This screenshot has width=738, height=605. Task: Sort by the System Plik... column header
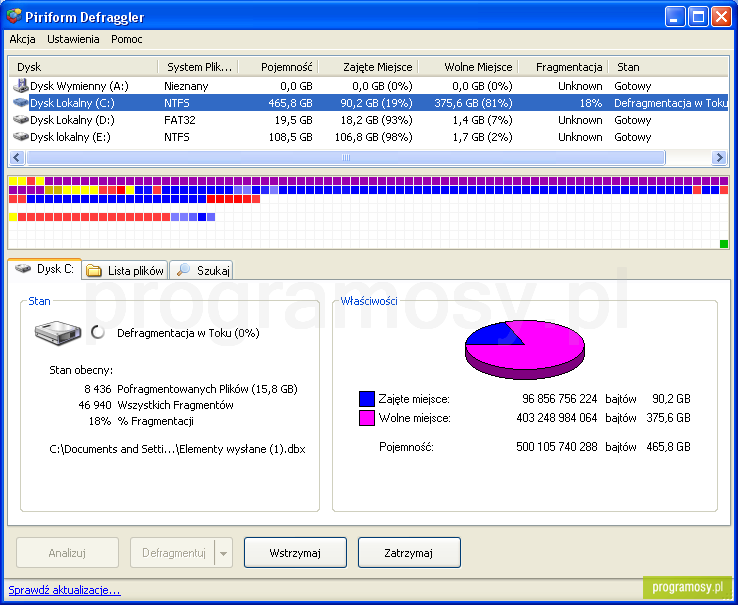199,67
